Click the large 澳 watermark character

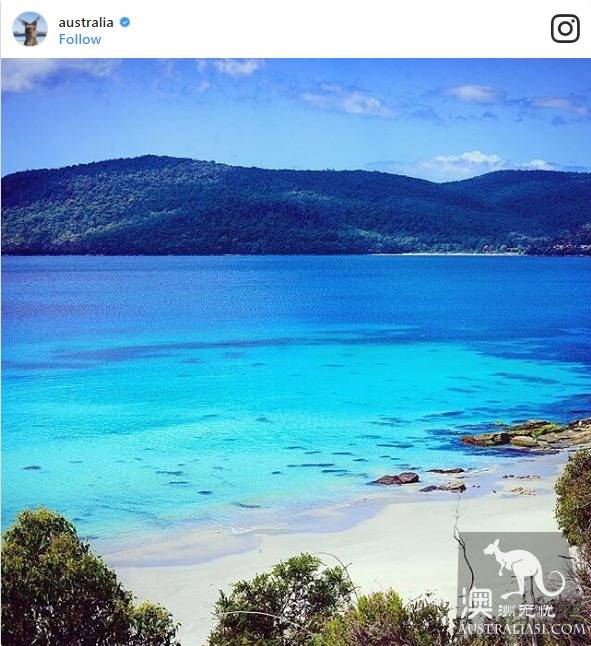tap(477, 603)
